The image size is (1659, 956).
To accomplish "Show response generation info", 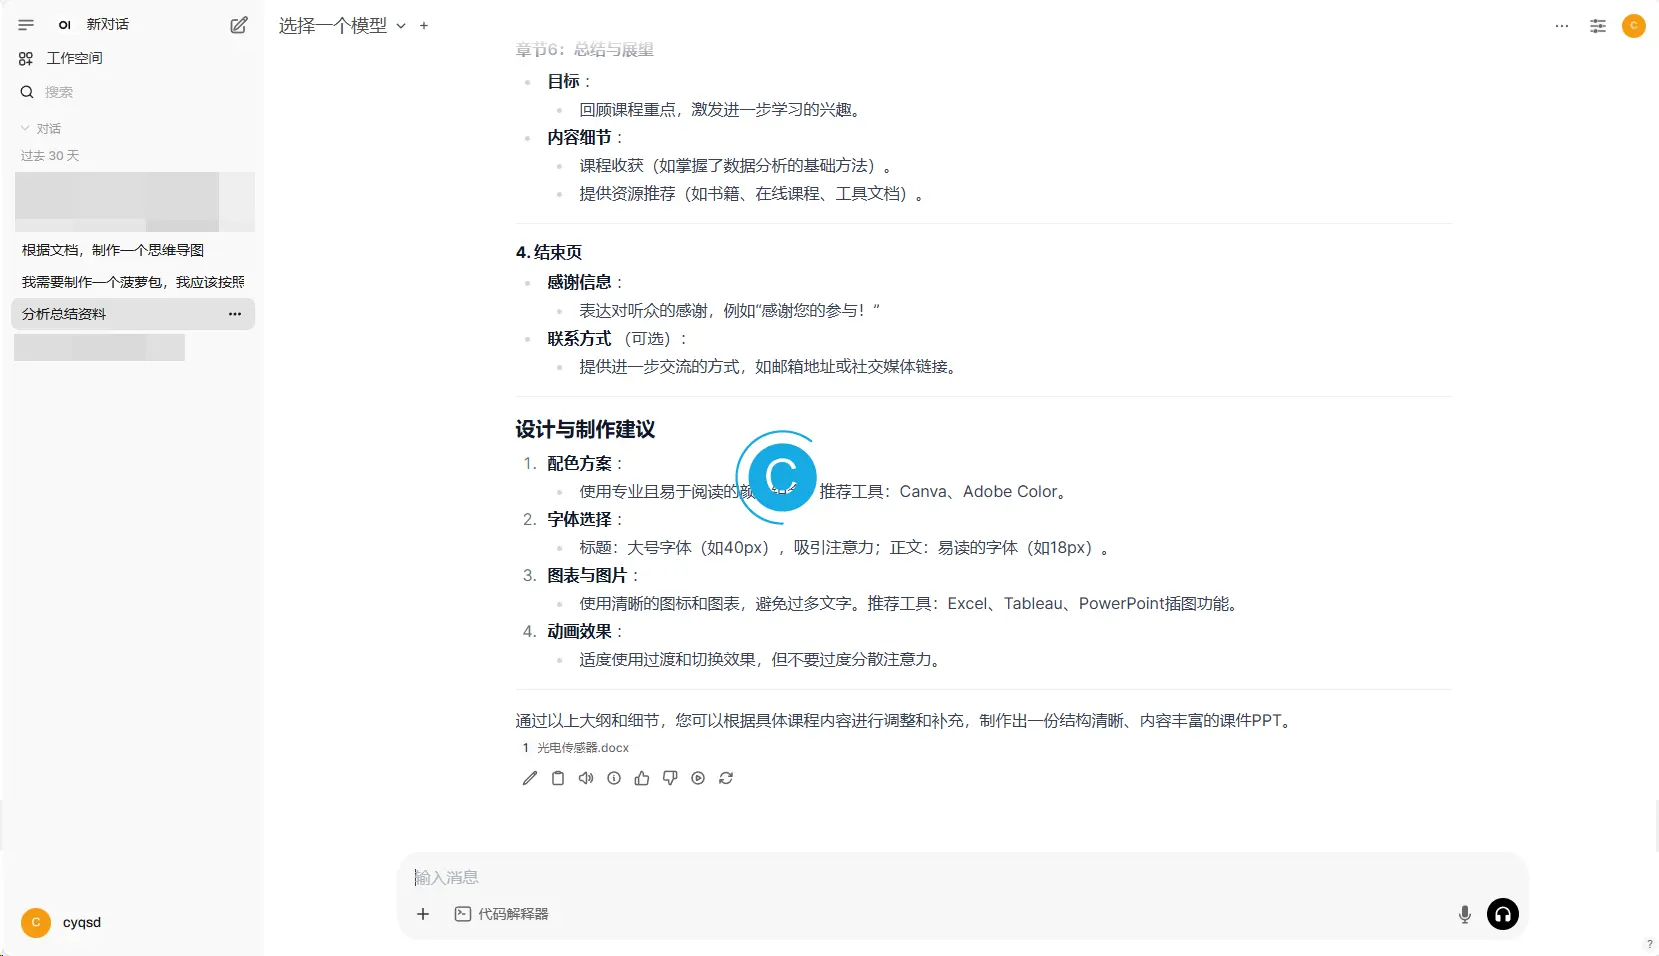I will [614, 778].
